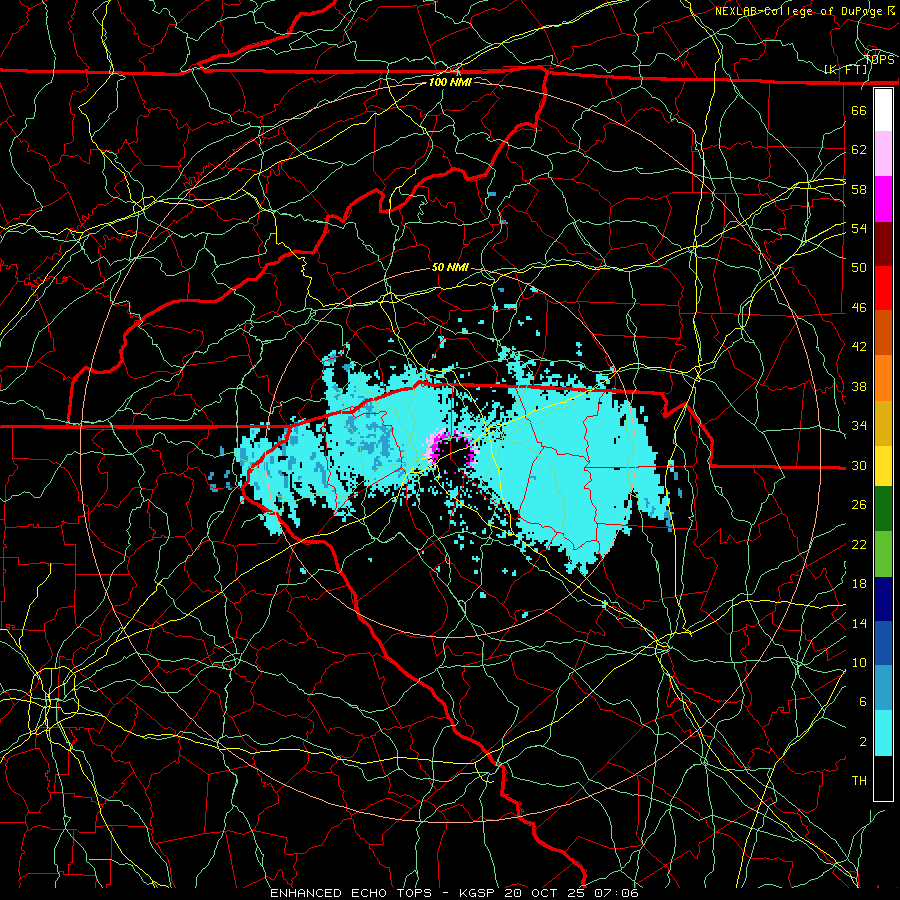Click the 34 value on the scale

[x=859, y=426]
